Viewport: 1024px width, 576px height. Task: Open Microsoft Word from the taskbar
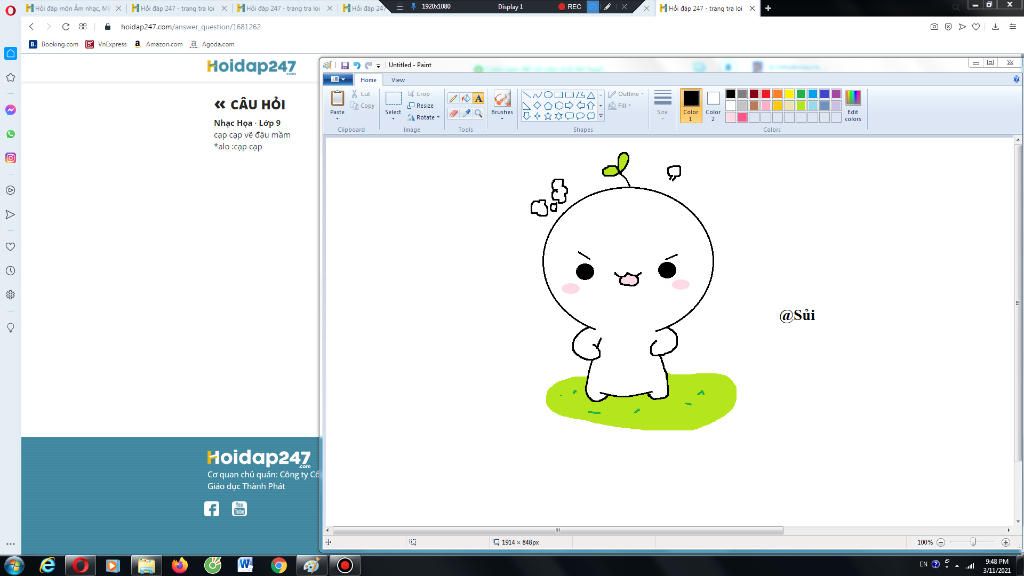pyautogui.click(x=246, y=565)
